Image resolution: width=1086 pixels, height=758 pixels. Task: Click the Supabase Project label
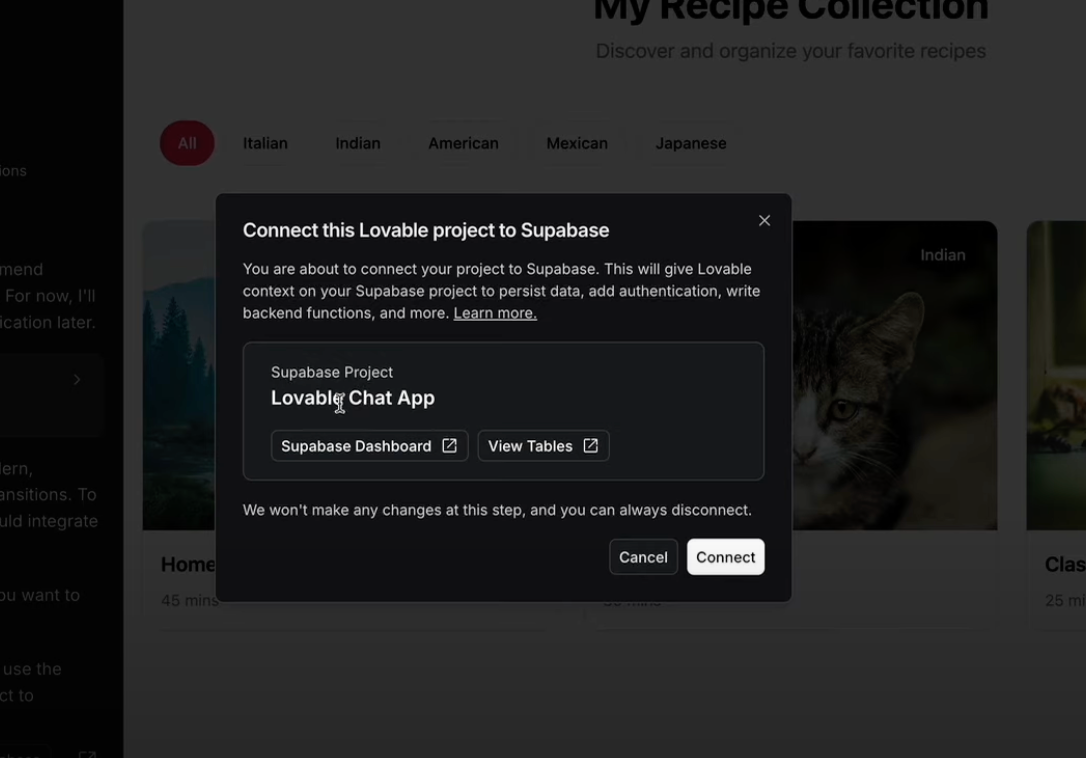click(x=332, y=372)
